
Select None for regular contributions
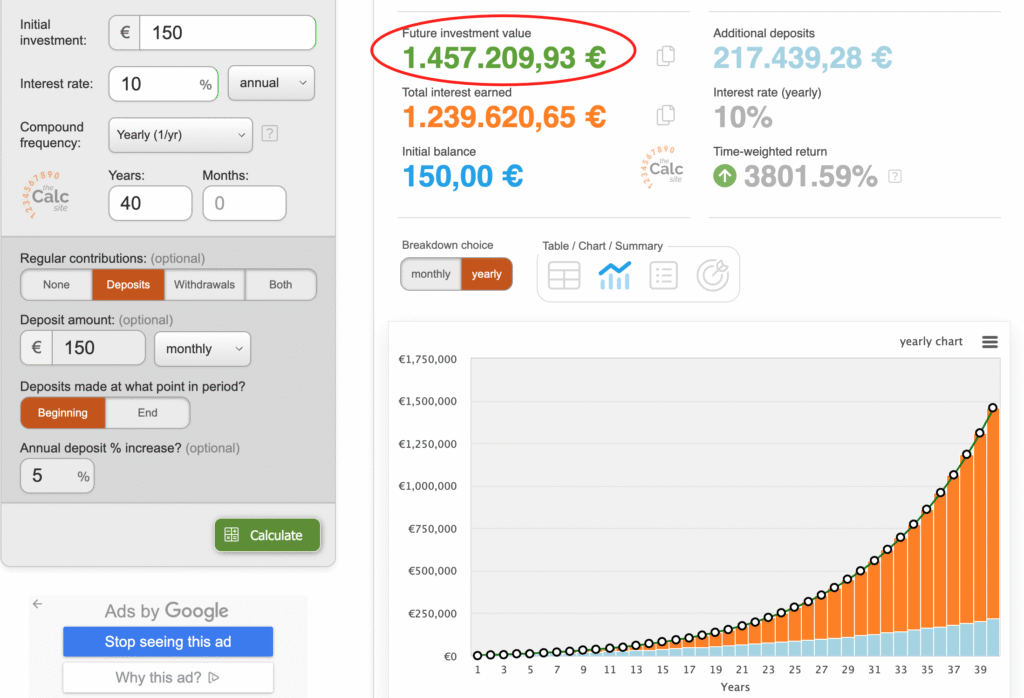(57, 285)
